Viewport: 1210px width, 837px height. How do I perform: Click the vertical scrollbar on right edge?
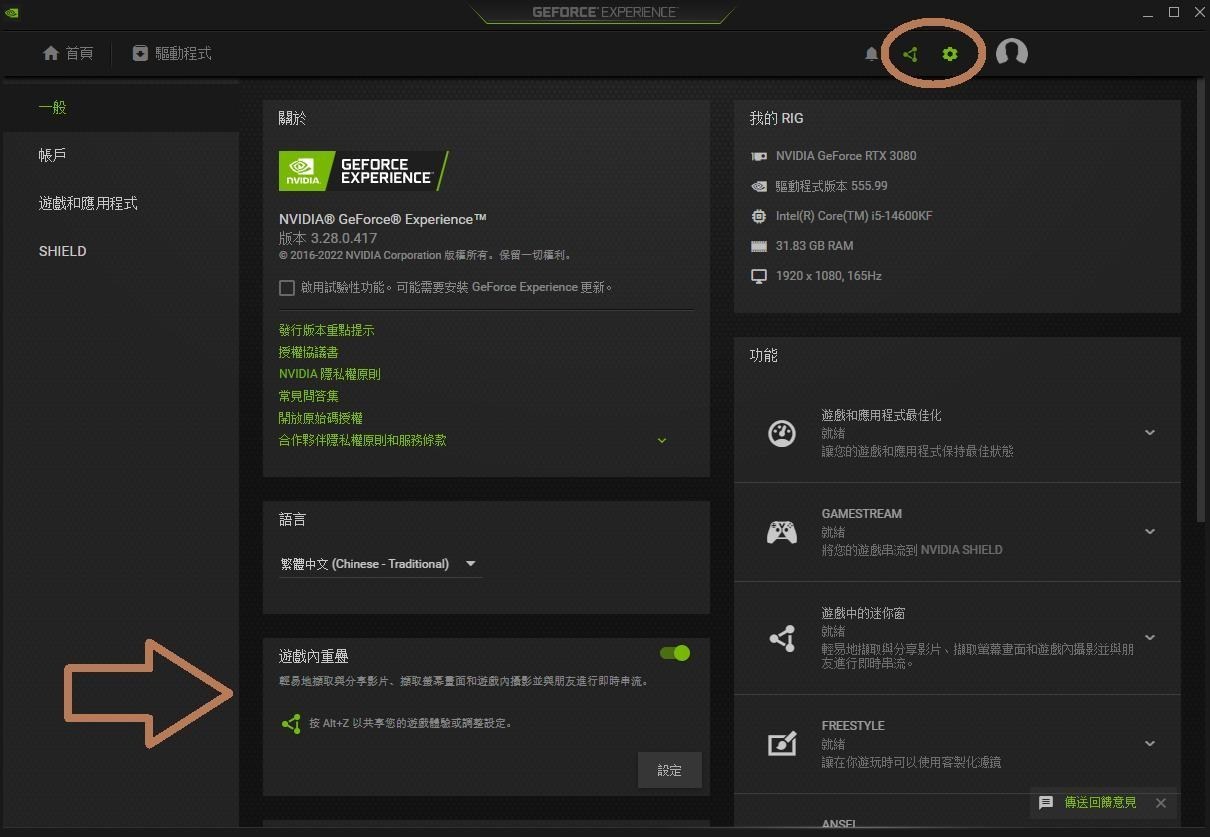pyautogui.click(x=1201, y=300)
